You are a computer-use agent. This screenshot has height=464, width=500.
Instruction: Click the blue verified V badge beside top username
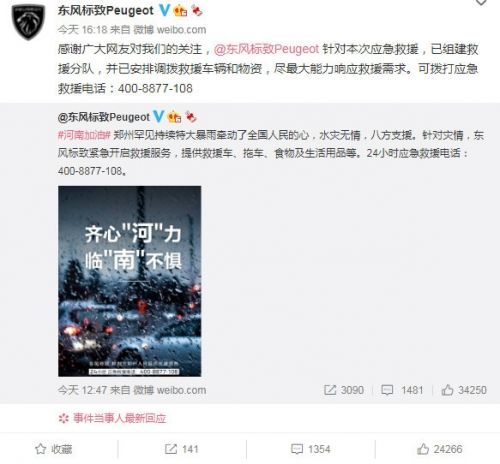tap(164, 10)
